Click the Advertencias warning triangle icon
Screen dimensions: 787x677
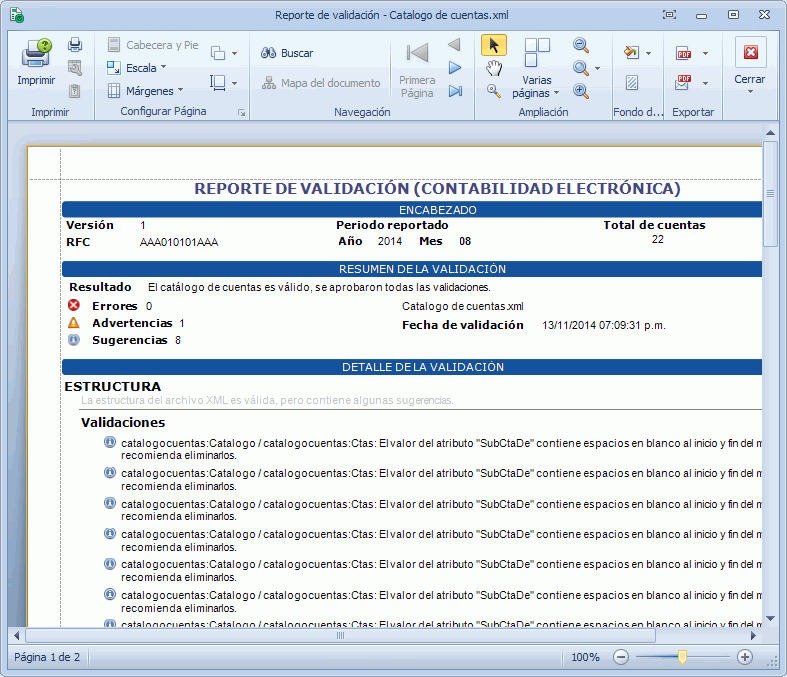[x=74, y=323]
